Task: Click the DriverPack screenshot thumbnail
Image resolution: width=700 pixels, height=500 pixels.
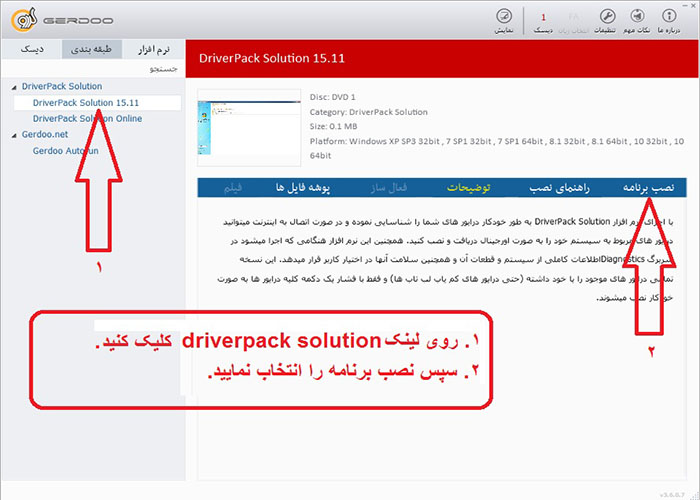Action: click(249, 128)
